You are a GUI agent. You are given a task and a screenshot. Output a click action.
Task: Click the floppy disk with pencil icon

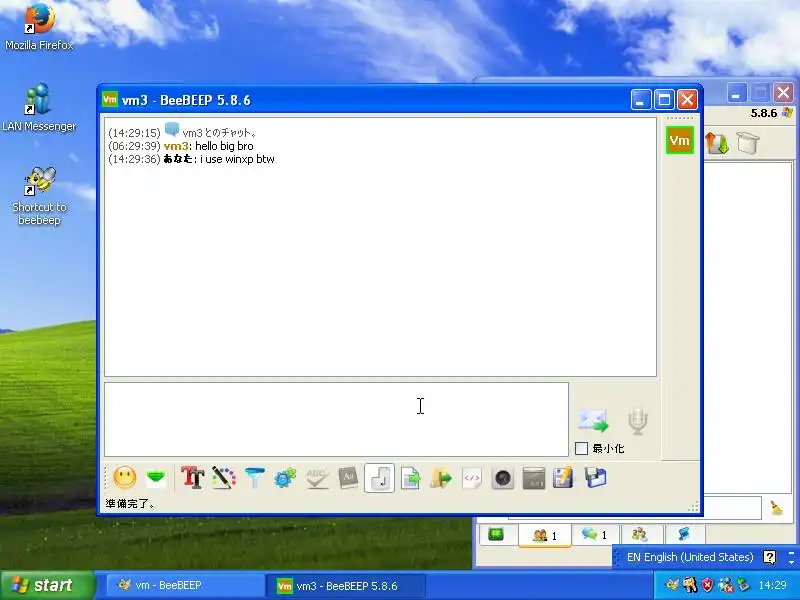(x=563, y=478)
